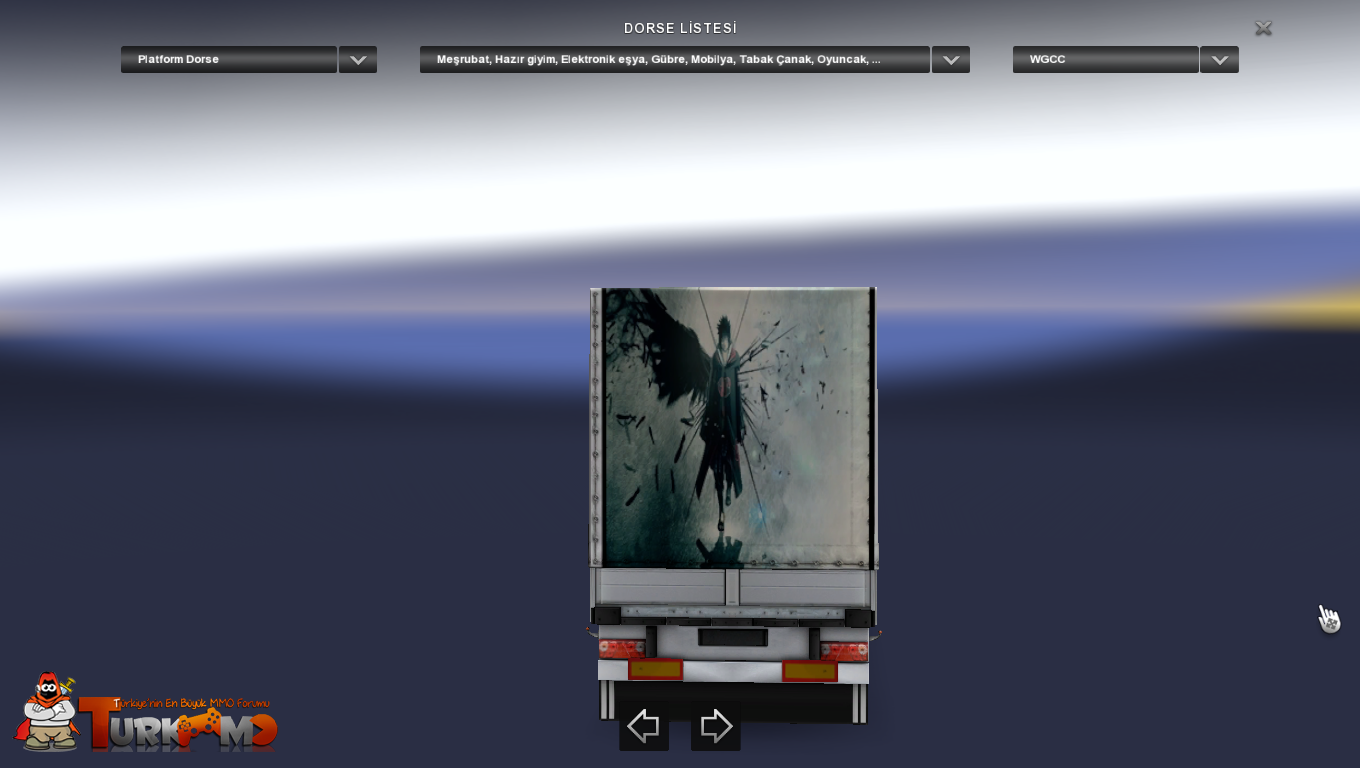Select the Meşrubat, Hazır giyim cargo field

[x=675, y=59]
